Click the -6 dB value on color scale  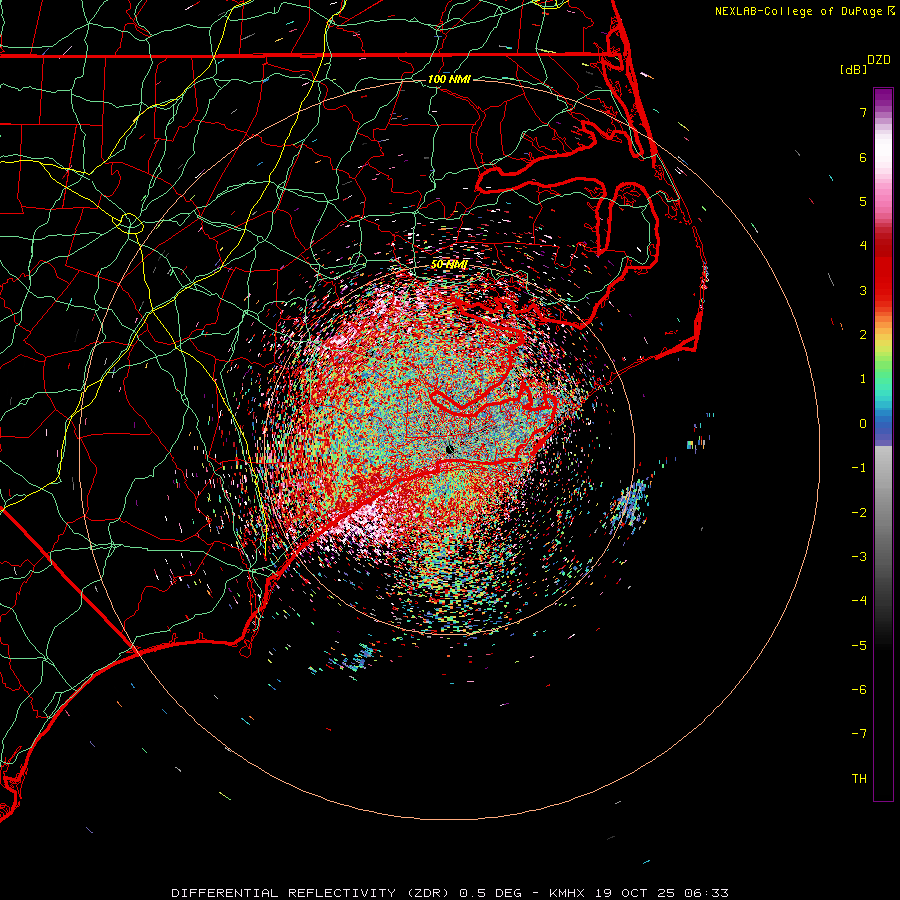pos(859,690)
